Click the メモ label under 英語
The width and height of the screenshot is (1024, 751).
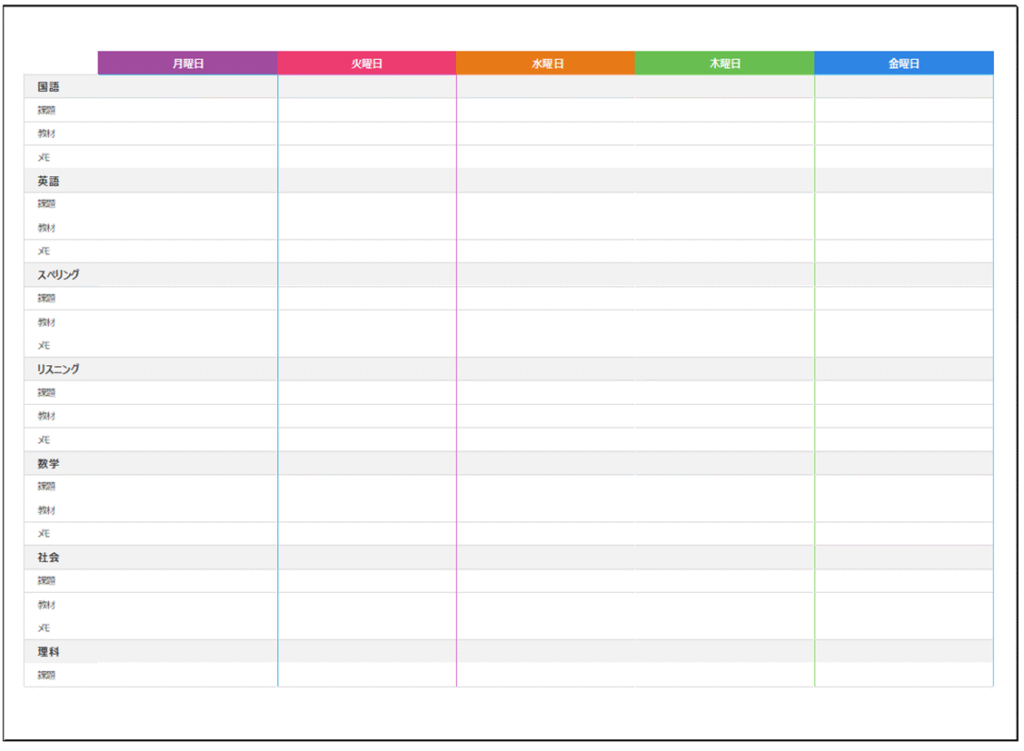click(44, 251)
